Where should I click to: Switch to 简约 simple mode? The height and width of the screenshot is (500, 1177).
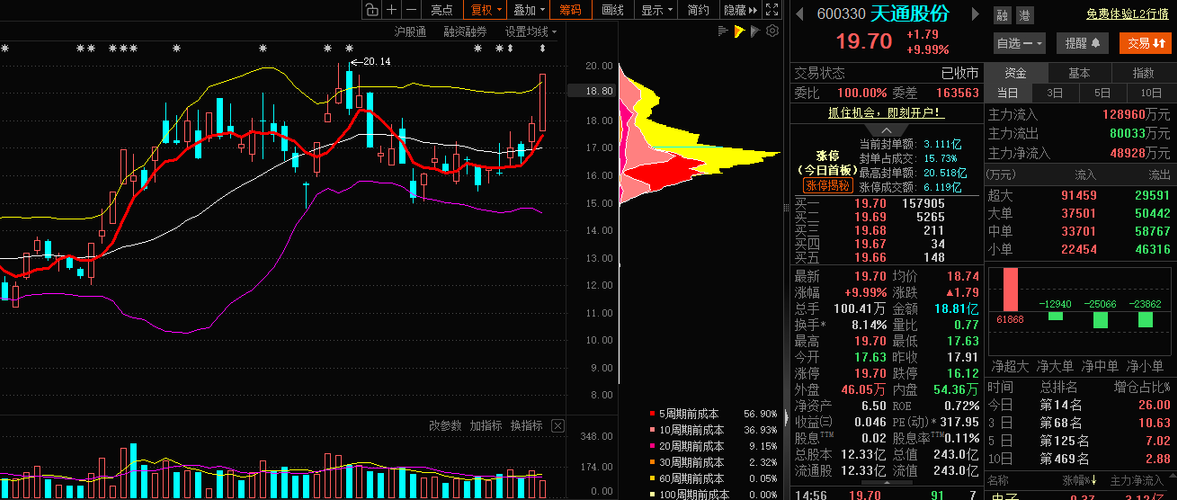pyautogui.click(x=698, y=10)
